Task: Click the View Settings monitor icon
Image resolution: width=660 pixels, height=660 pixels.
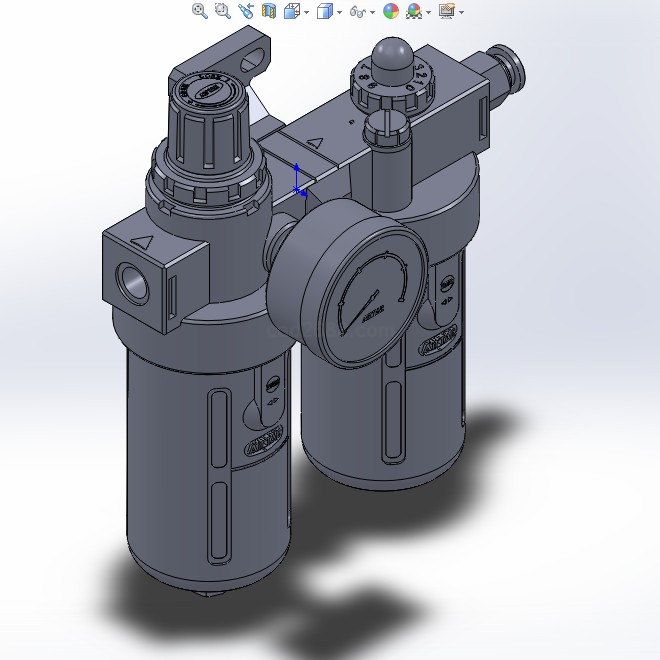Action: [446, 11]
